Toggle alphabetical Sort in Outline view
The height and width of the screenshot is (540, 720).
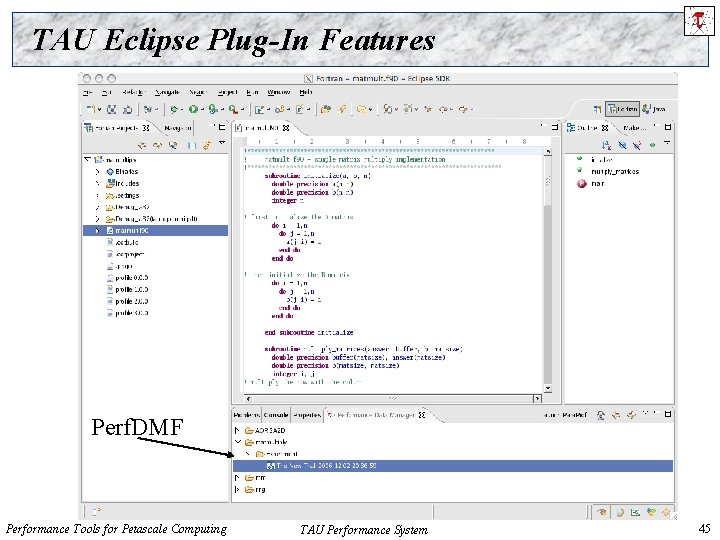pos(607,146)
